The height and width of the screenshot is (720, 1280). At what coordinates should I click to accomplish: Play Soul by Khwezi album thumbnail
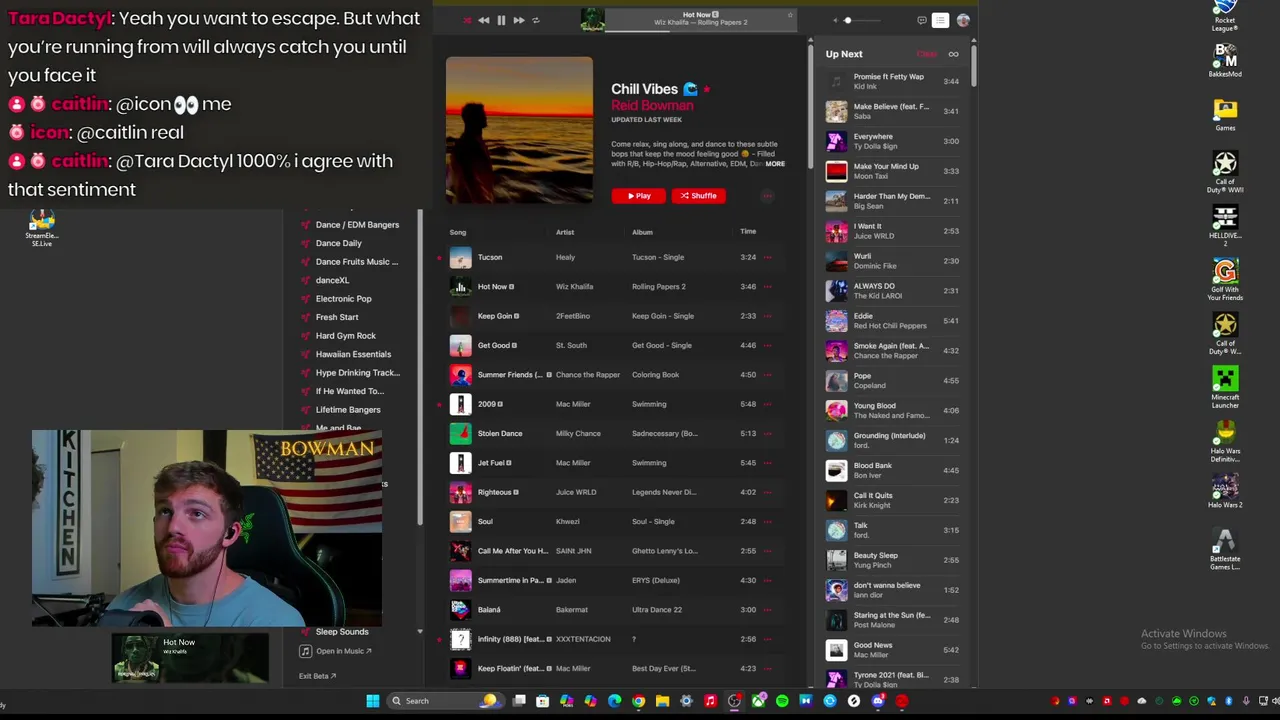point(460,522)
